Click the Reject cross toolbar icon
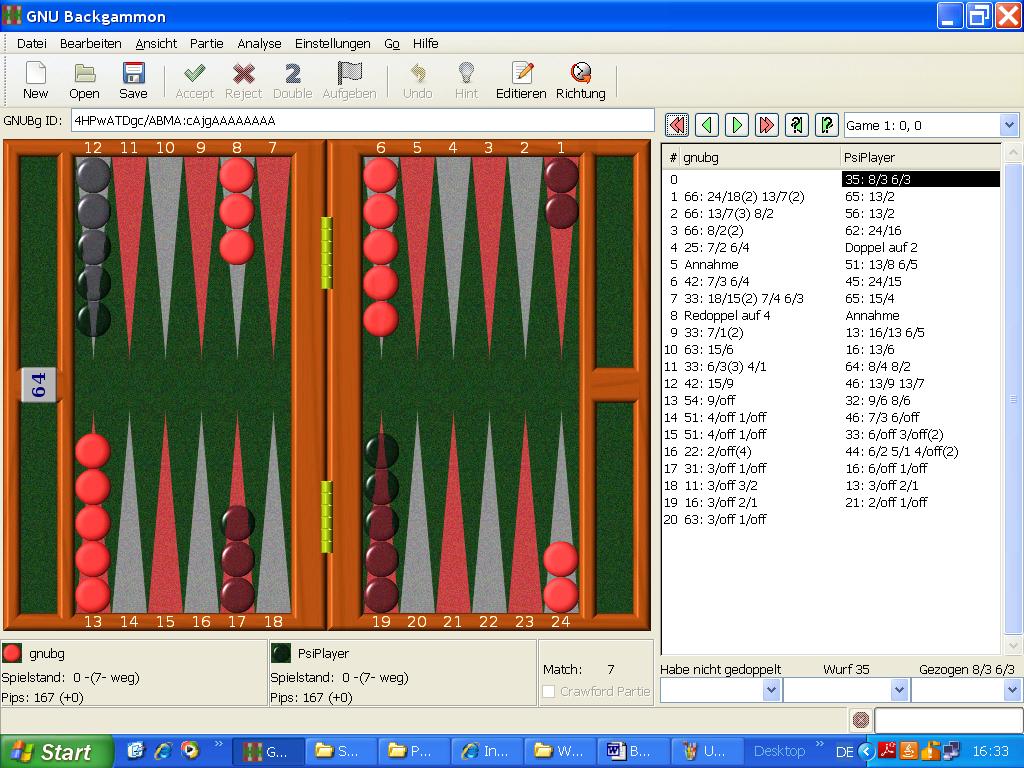This screenshot has height=768, width=1024. coord(244,80)
